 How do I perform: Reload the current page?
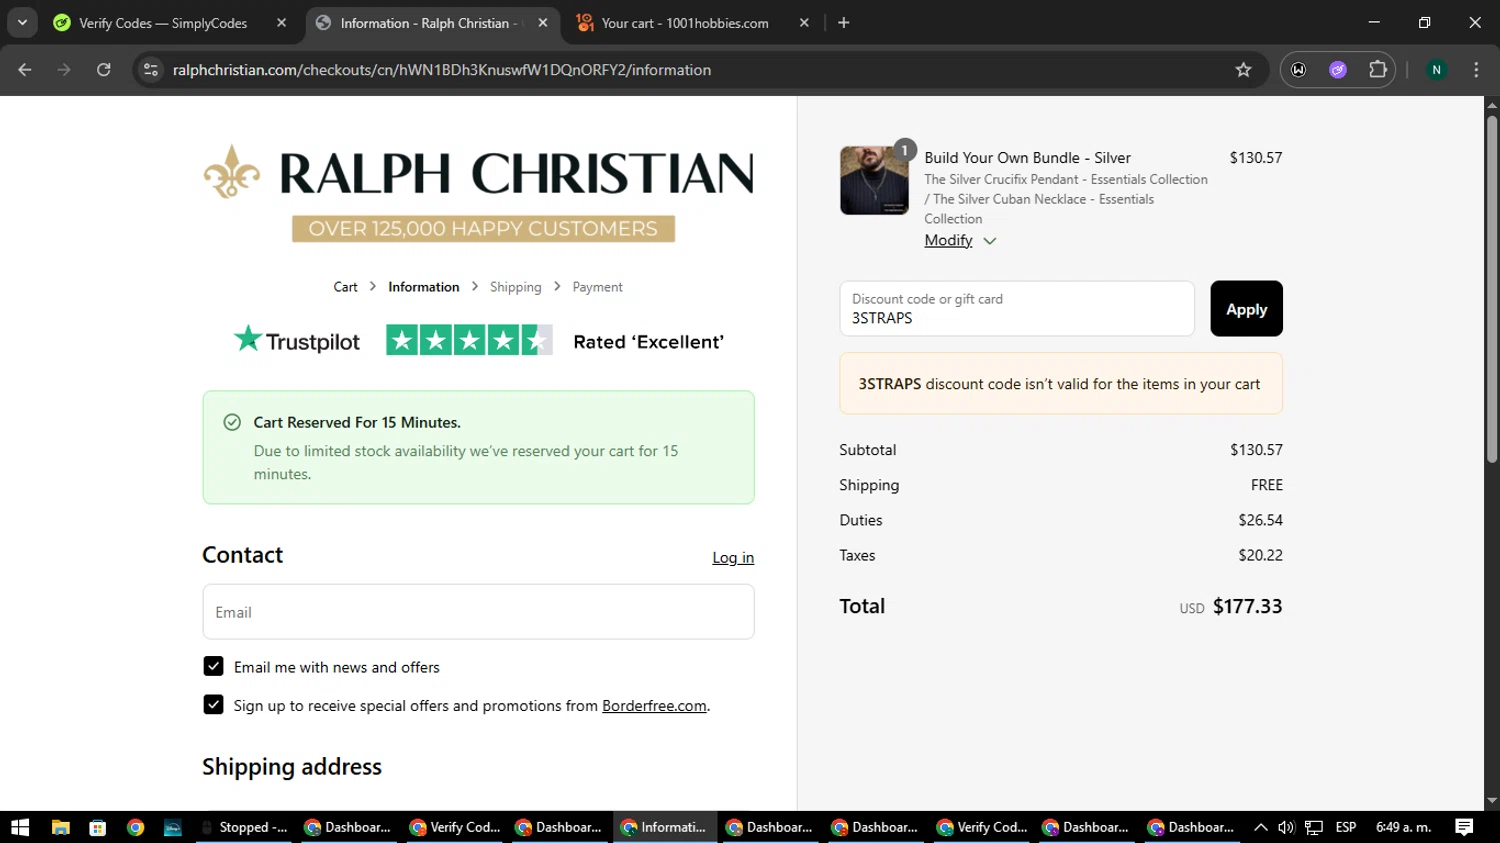click(104, 70)
